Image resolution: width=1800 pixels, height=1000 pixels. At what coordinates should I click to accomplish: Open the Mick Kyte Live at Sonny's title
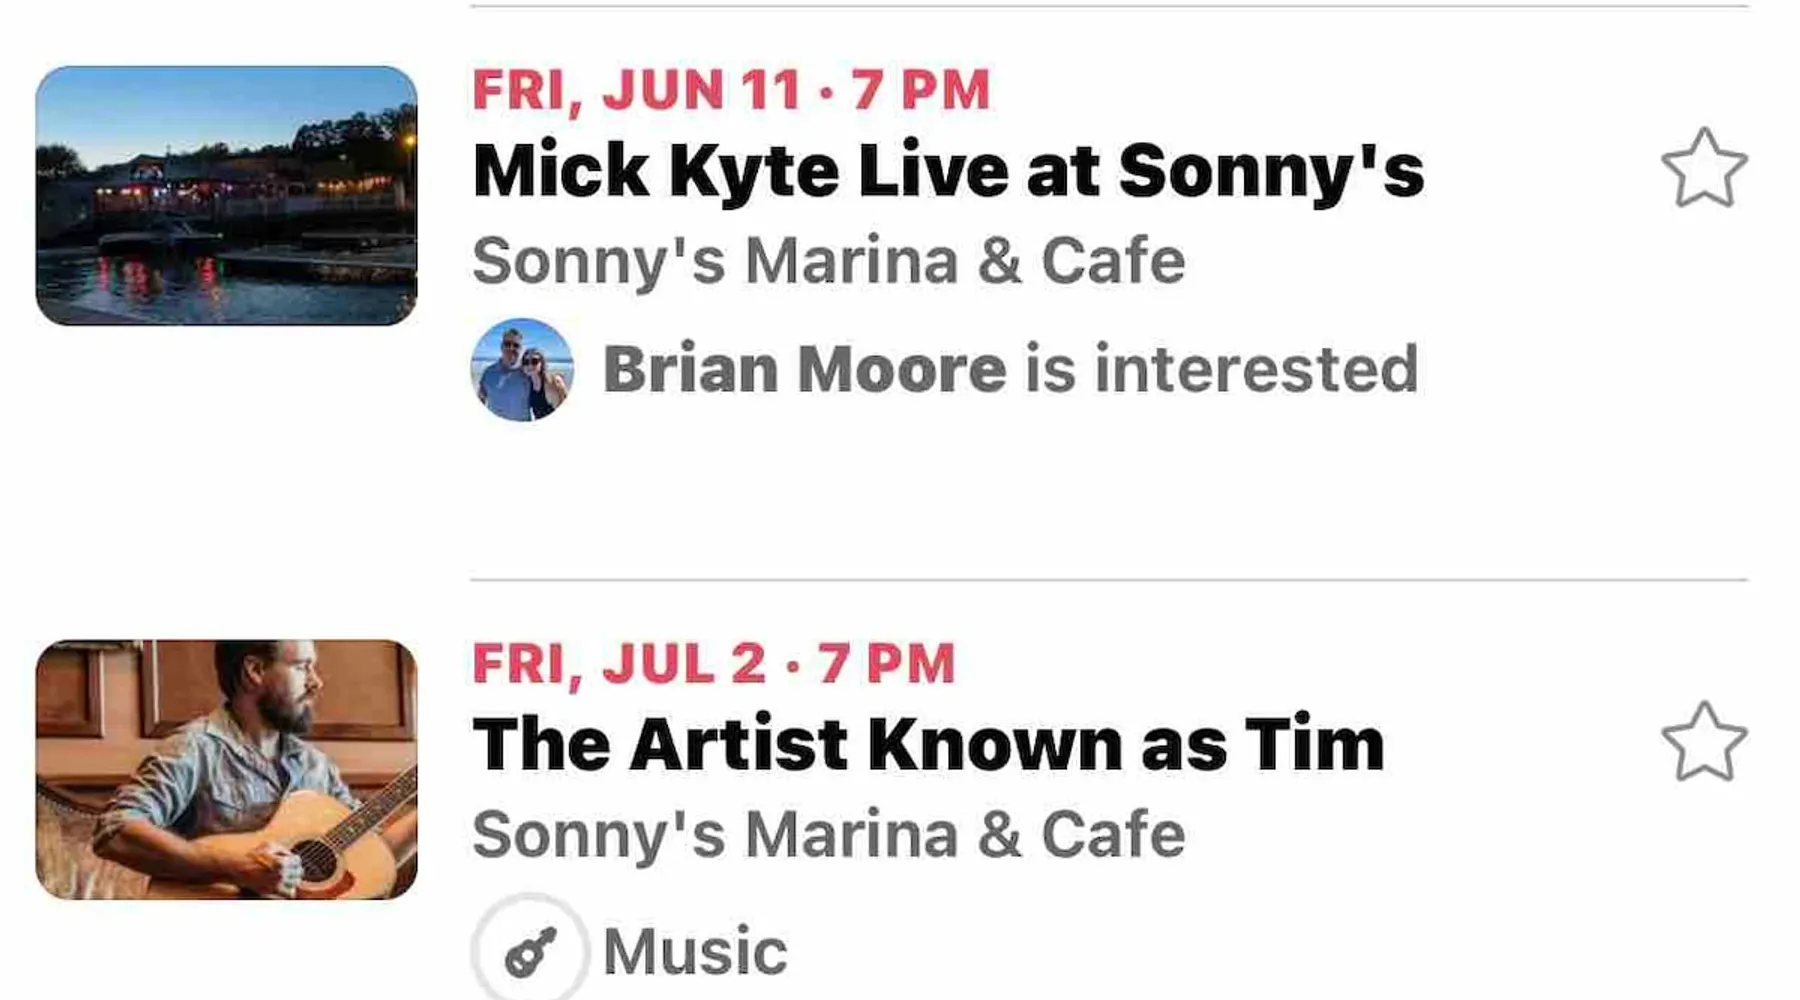[x=948, y=171]
